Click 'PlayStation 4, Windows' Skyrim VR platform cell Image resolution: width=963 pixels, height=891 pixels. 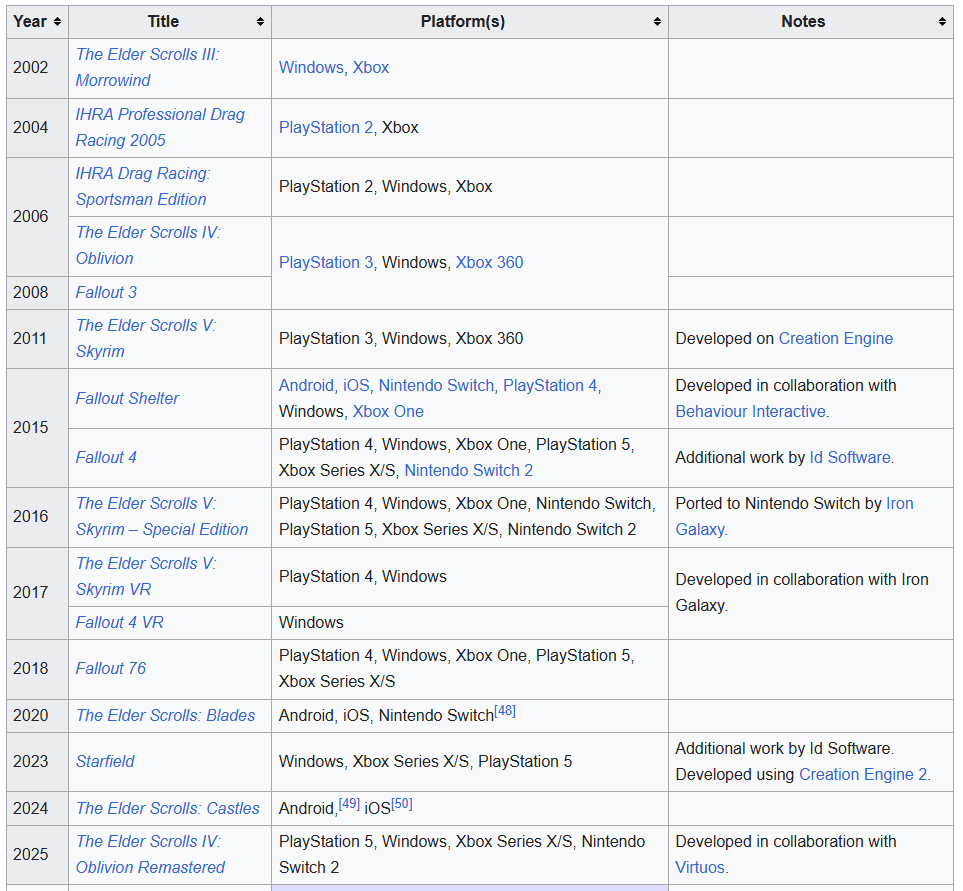[x=470, y=577]
